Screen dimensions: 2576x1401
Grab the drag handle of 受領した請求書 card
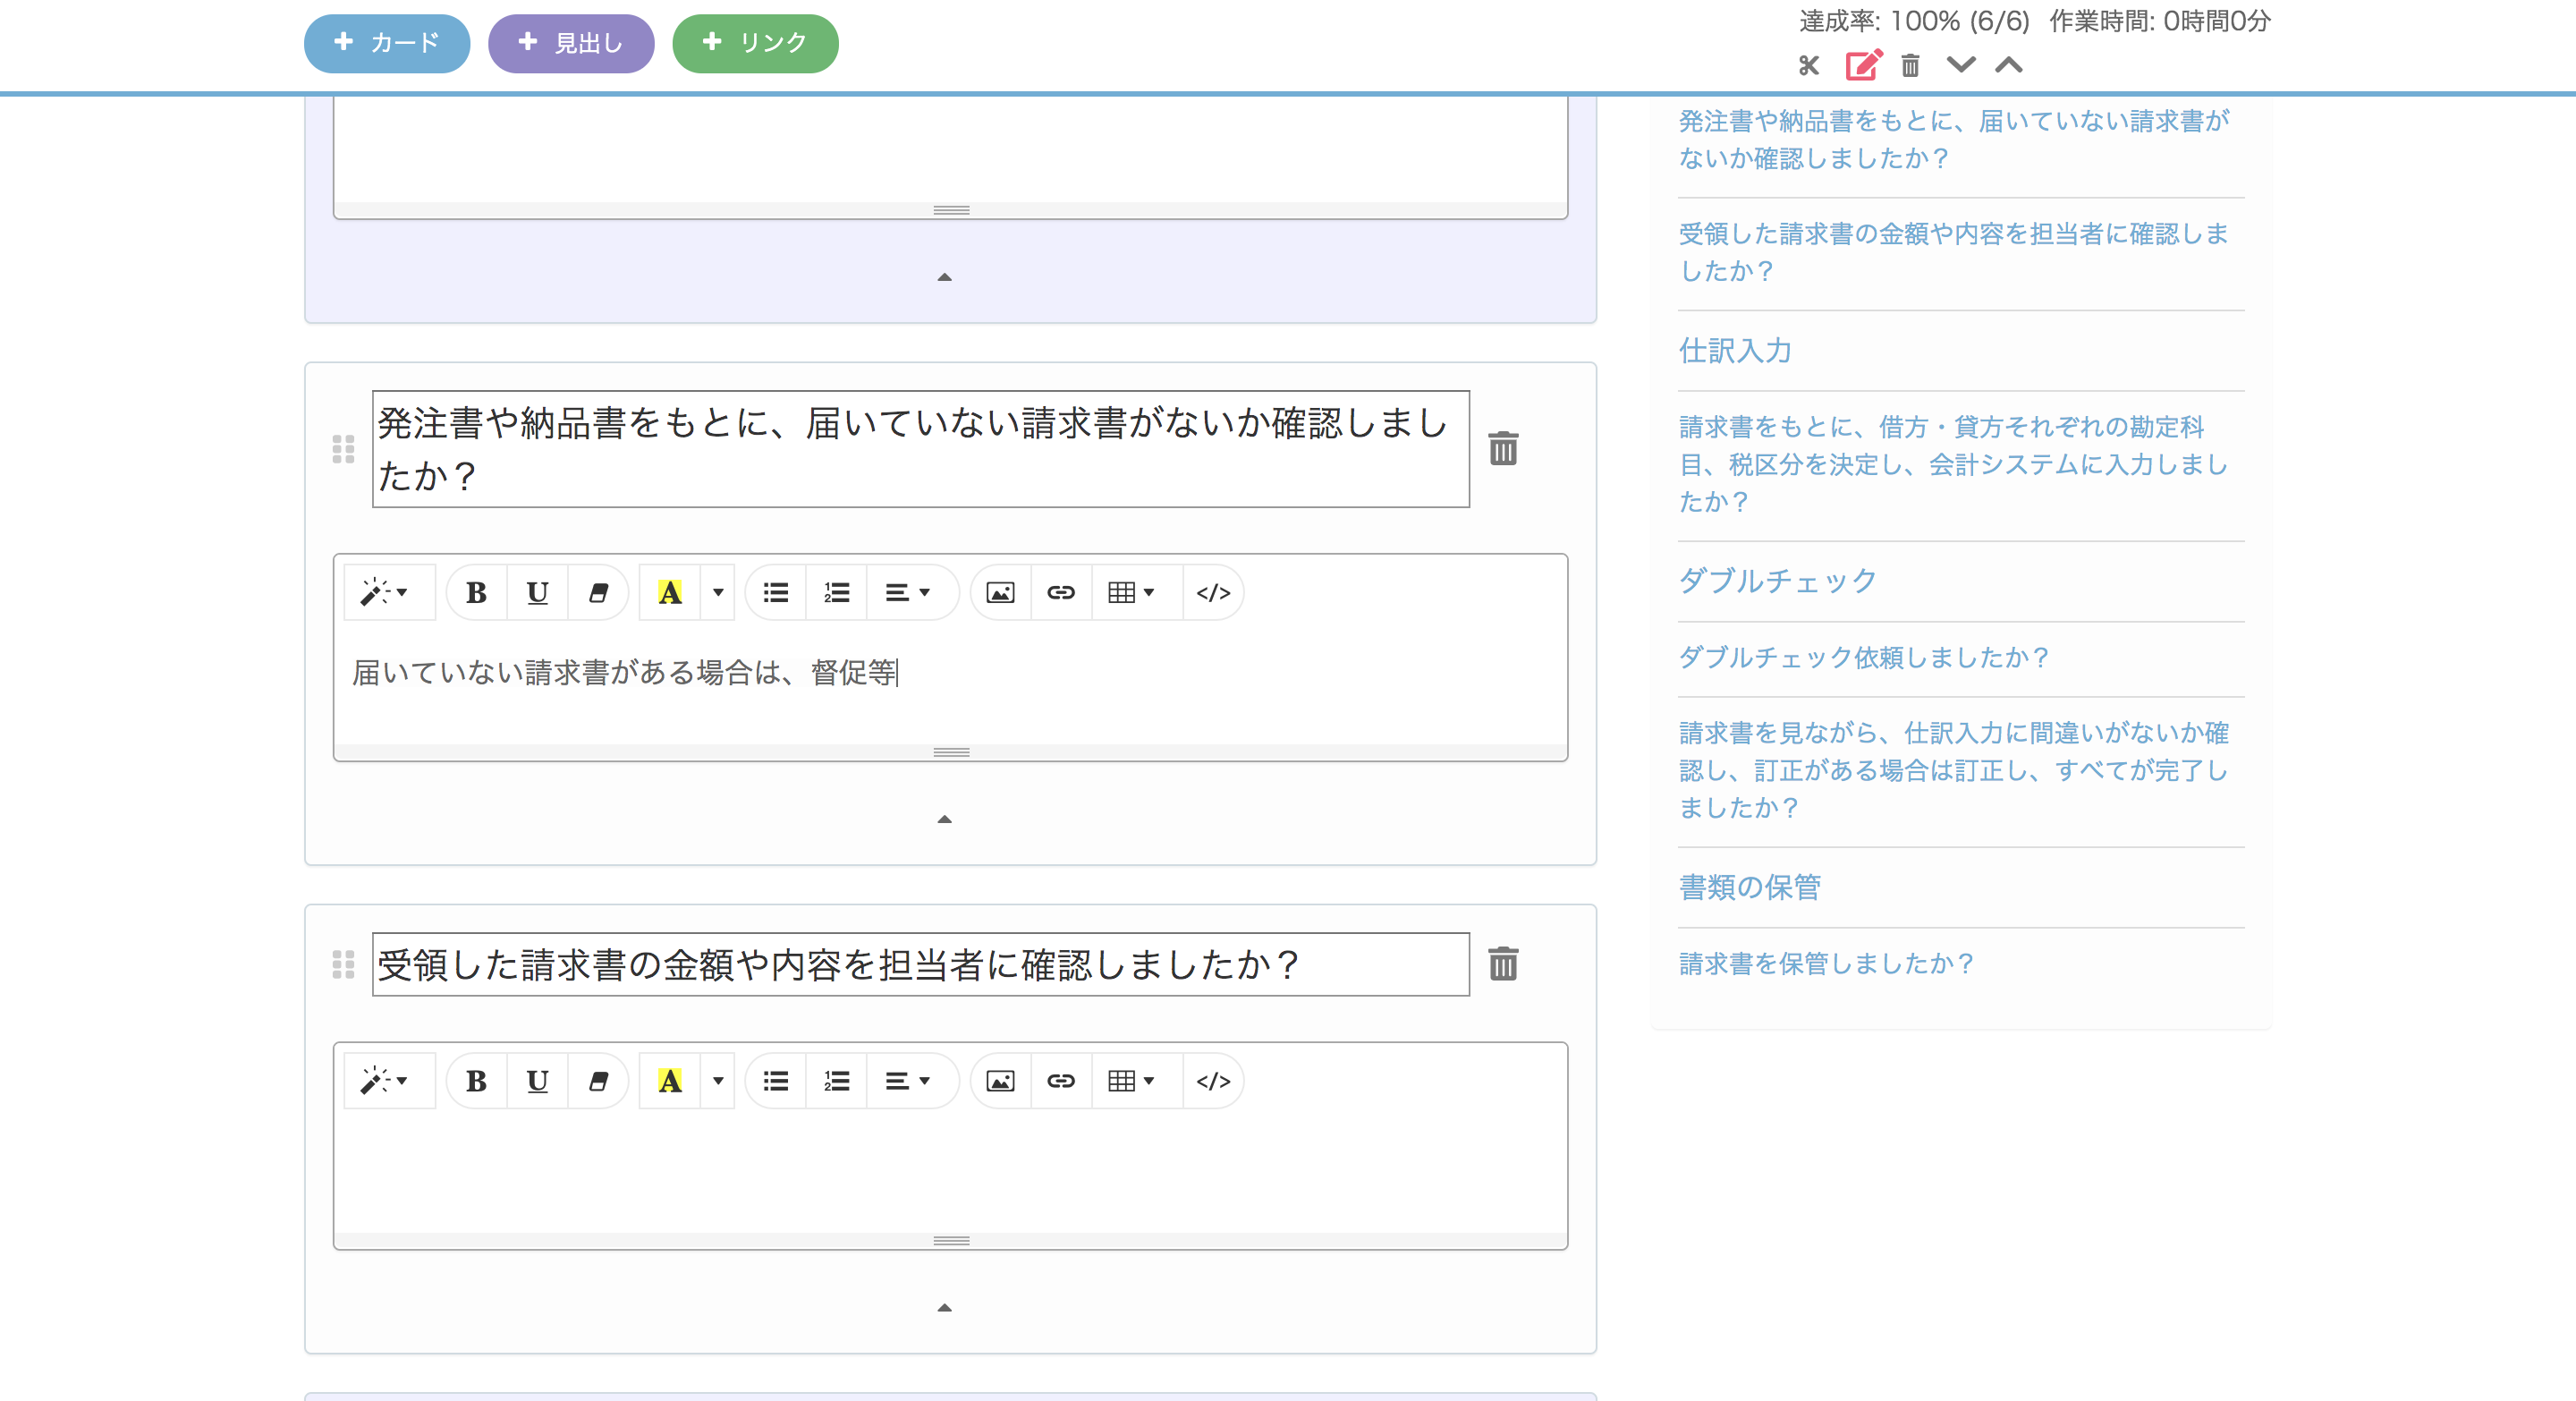(x=343, y=964)
